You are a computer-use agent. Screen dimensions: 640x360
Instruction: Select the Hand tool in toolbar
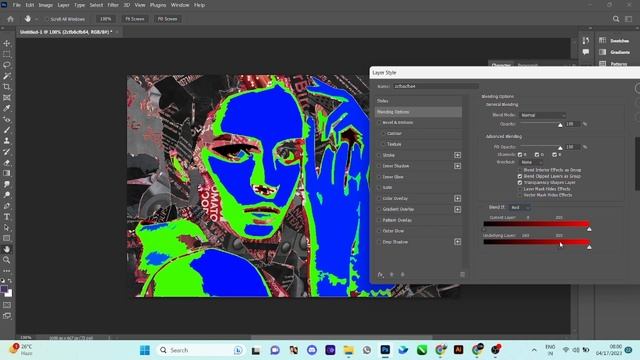(x=7, y=249)
